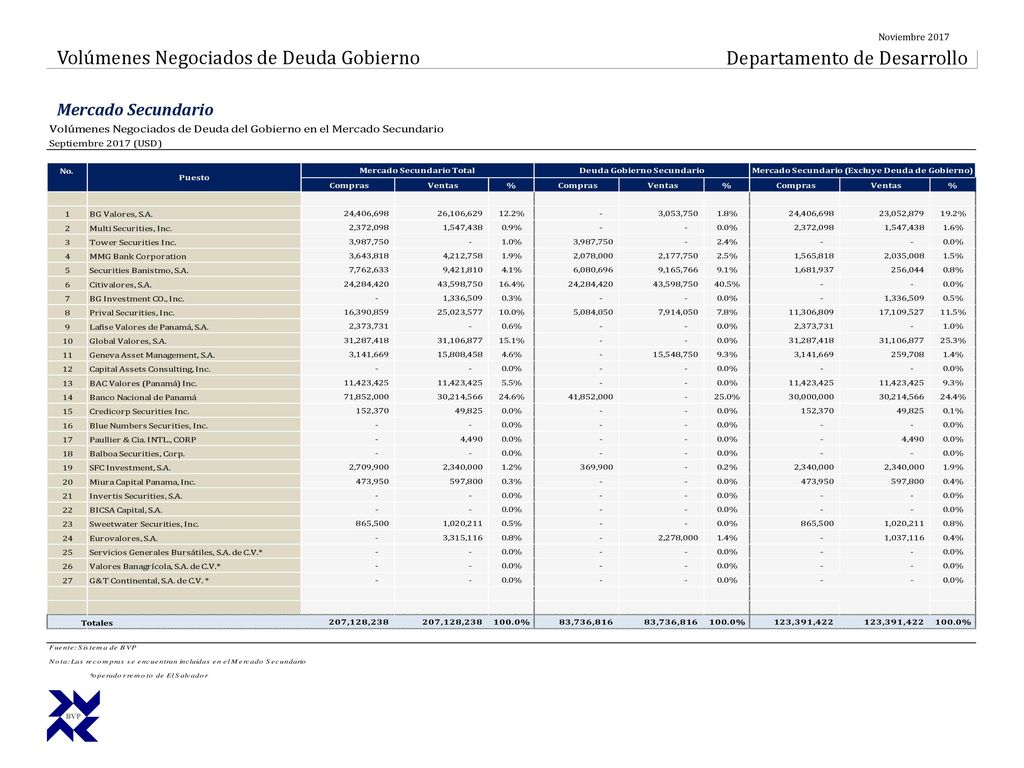1024x768 pixels.
Task: Click the 9,165,766 value in Banistmo row
Action: (678, 270)
